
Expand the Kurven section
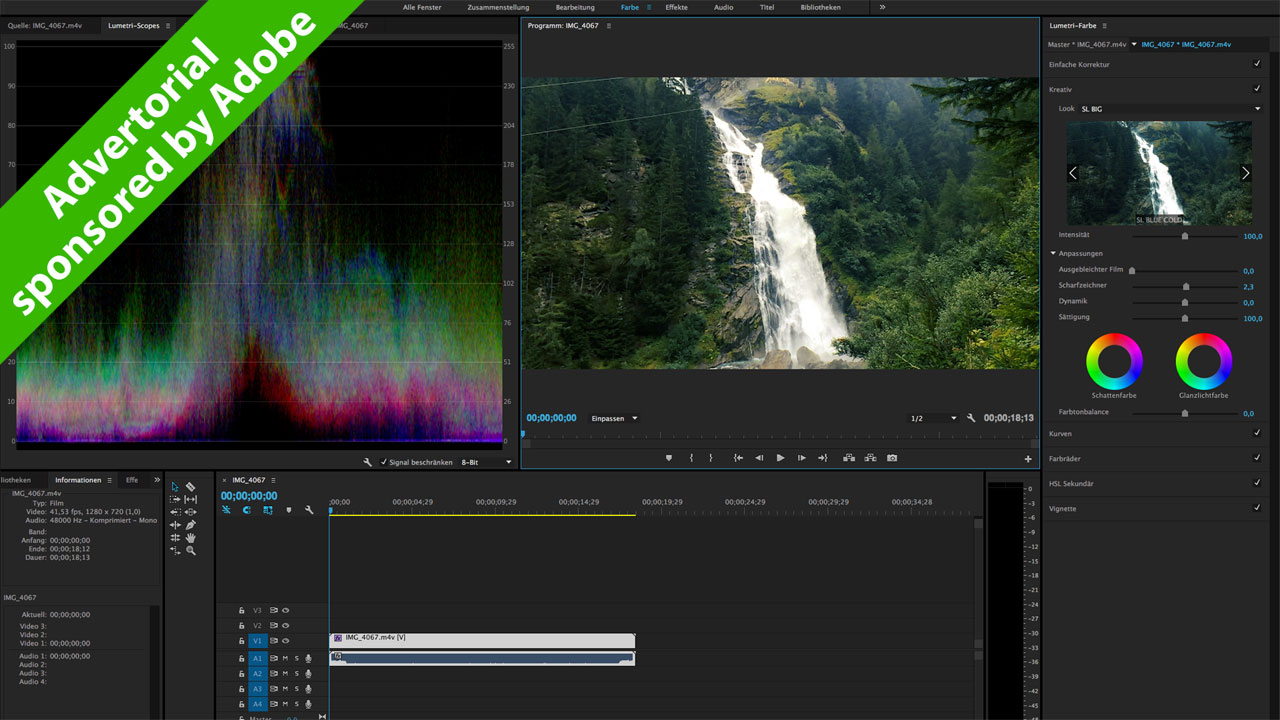1060,434
